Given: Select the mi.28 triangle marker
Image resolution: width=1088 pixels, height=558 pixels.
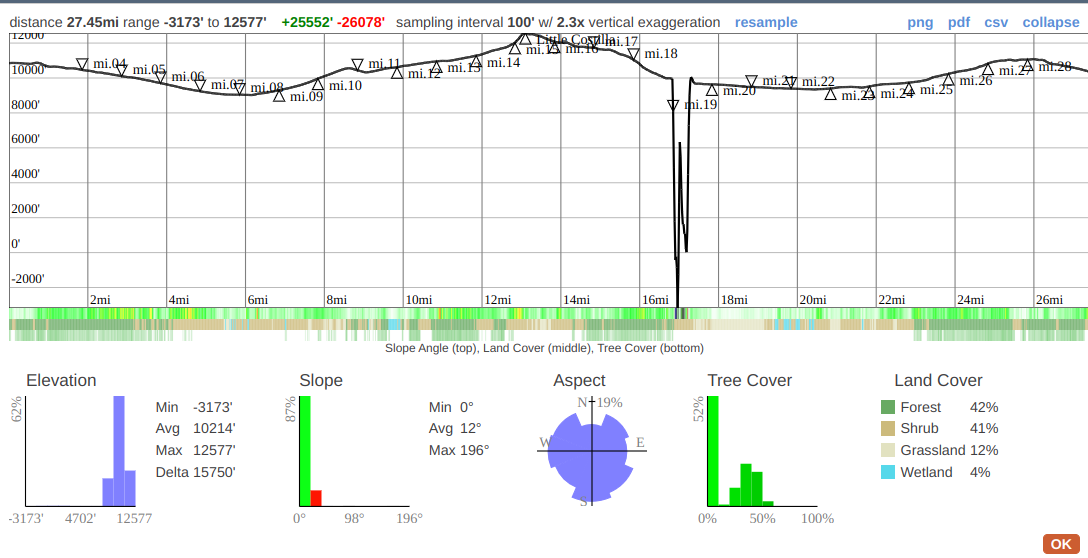Looking at the screenshot, I should pos(1027,66).
